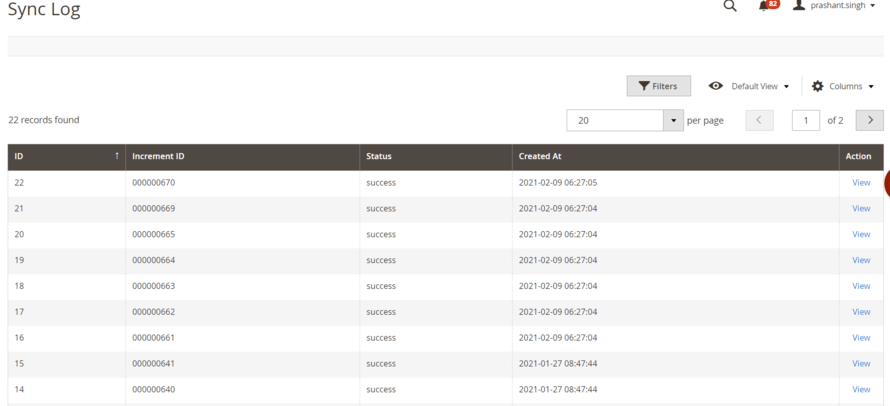Image resolution: width=890 pixels, height=406 pixels.
Task: Open the Filters panel
Action: tap(658, 86)
